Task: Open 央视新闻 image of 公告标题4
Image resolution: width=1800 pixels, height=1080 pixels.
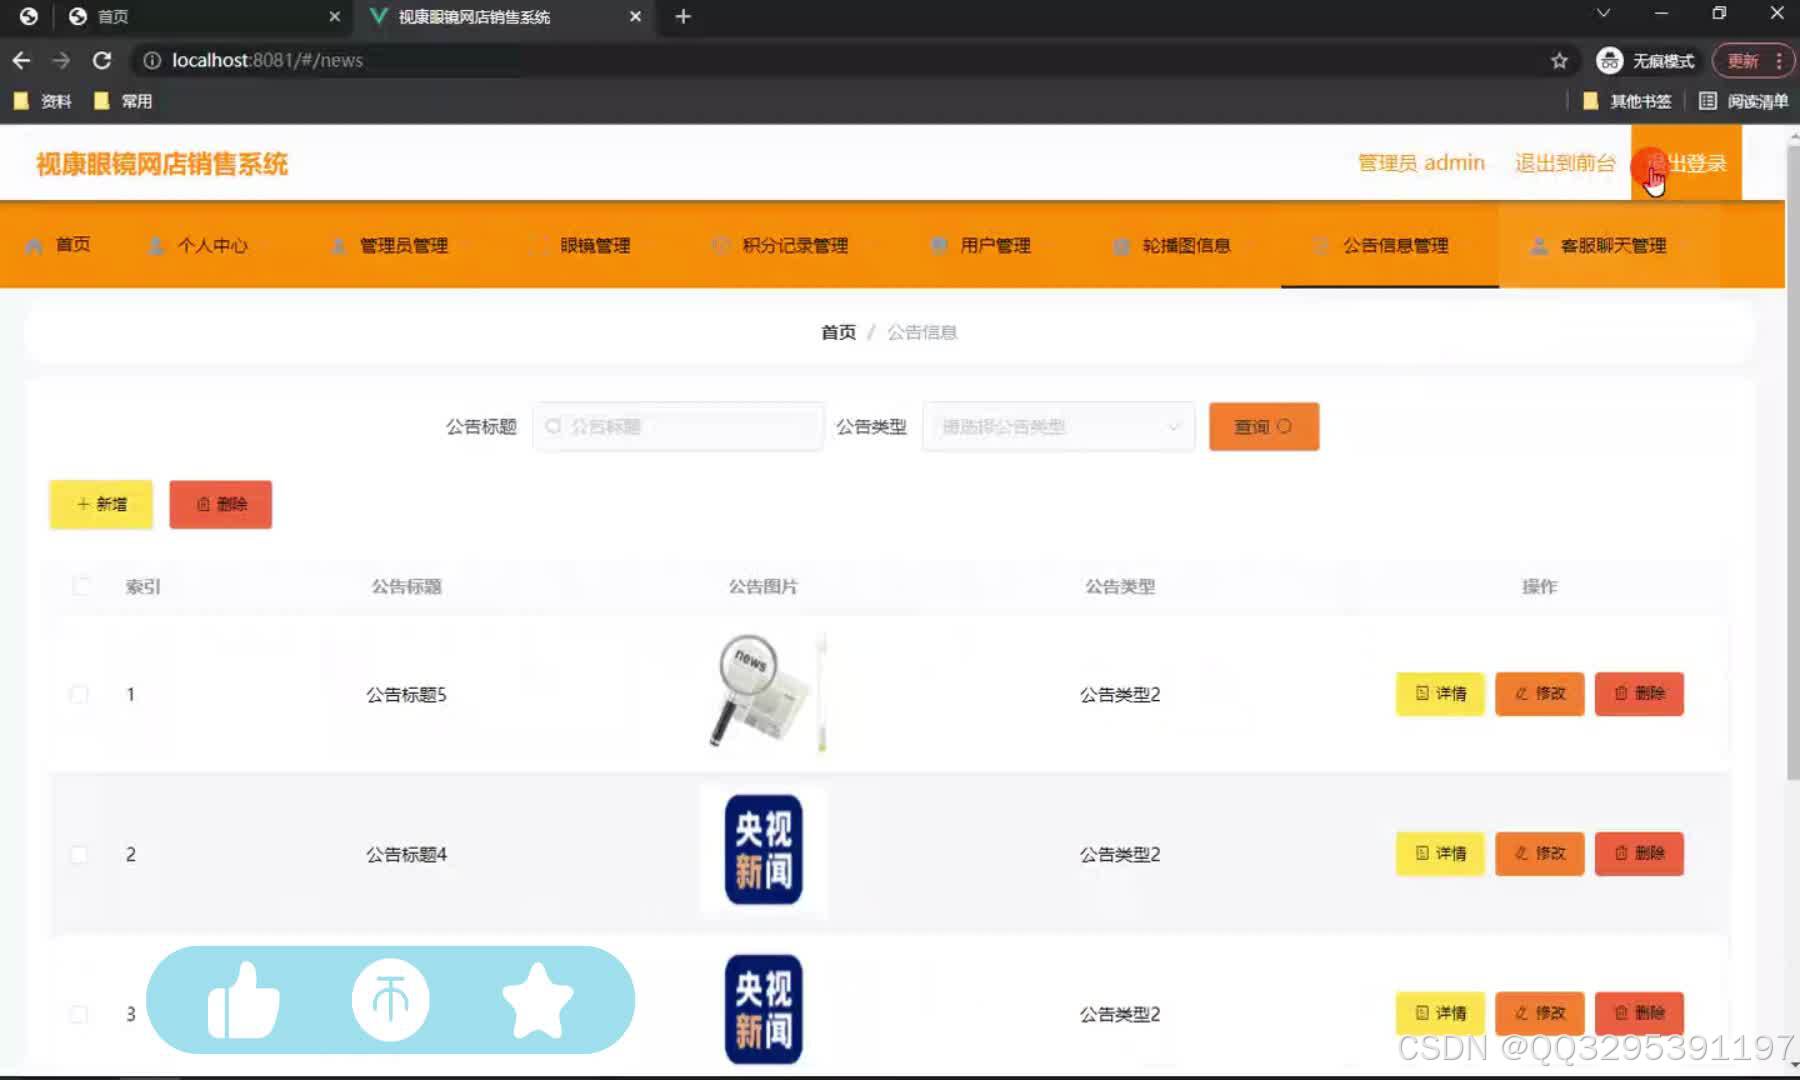Action: tap(764, 850)
